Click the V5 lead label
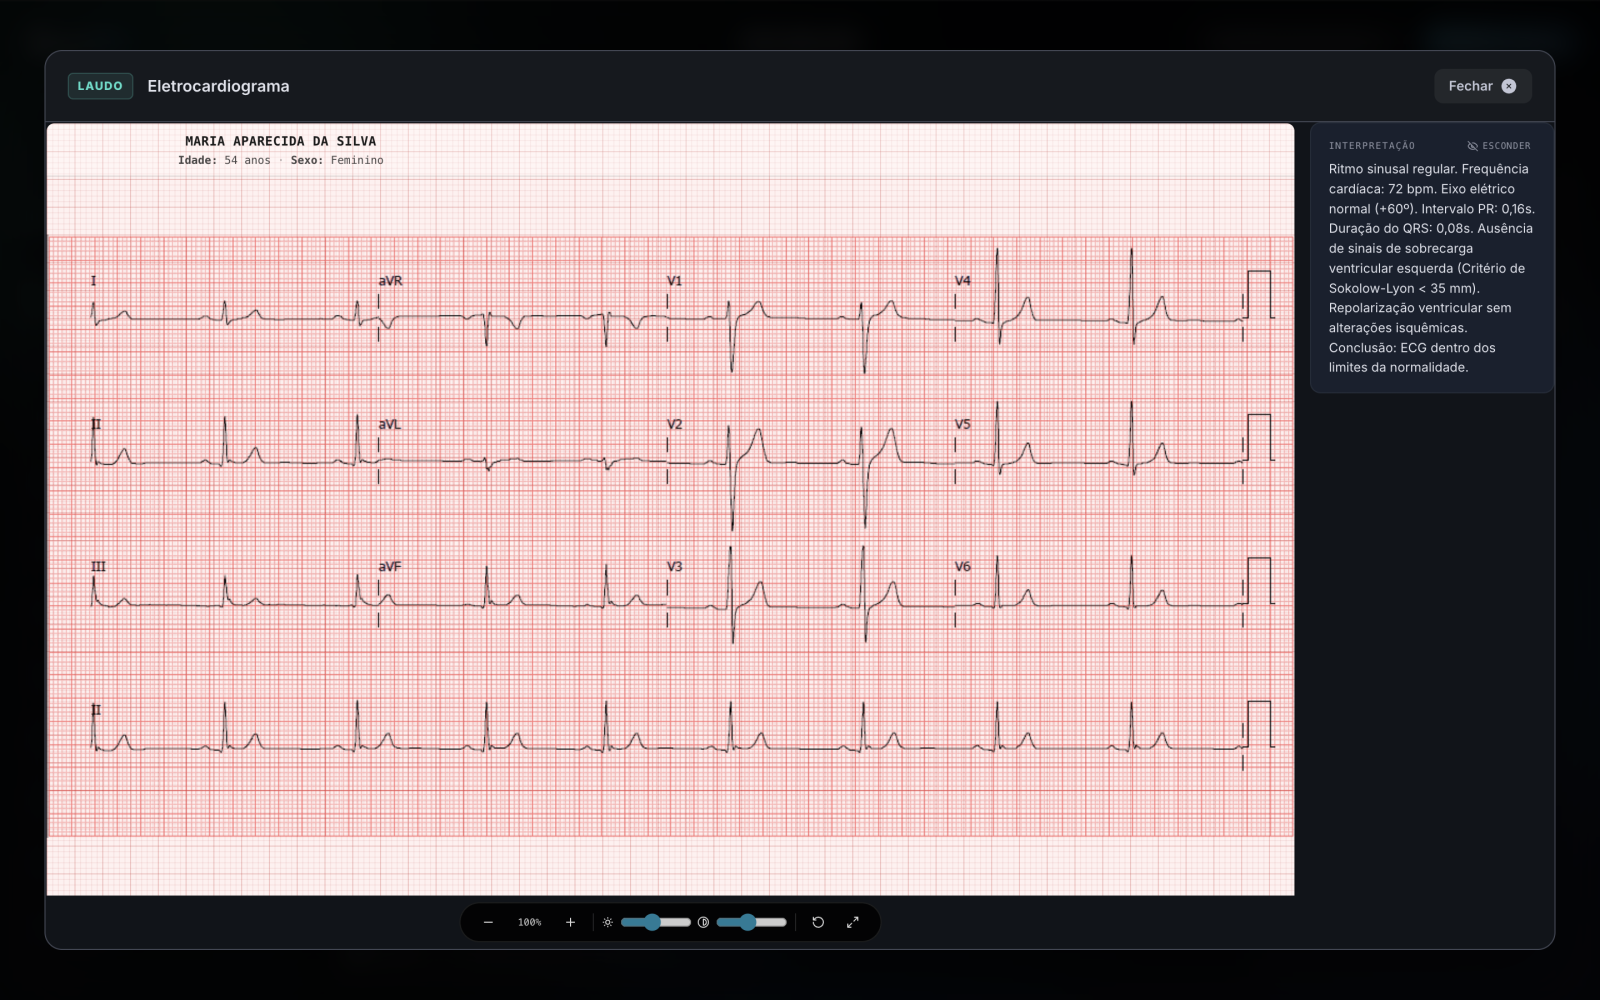1600x1000 pixels. coord(962,424)
